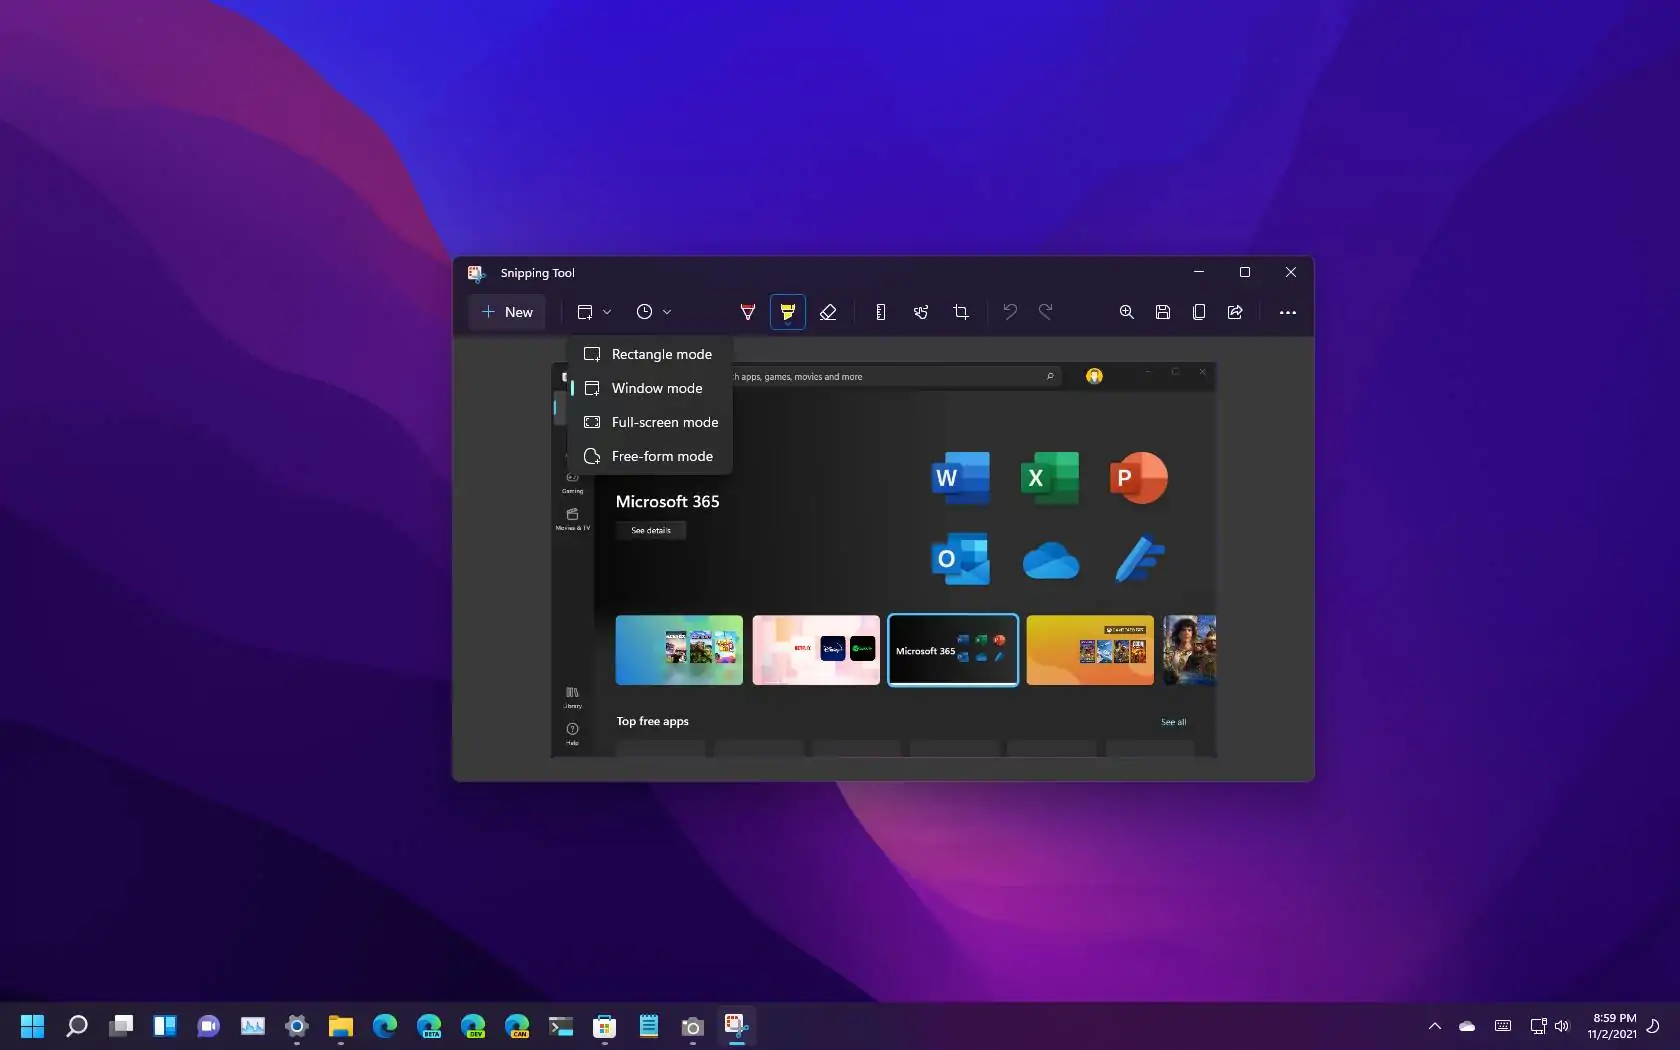
Task: Share the snip
Action: pyautogui.click(x=1235, y=312)
